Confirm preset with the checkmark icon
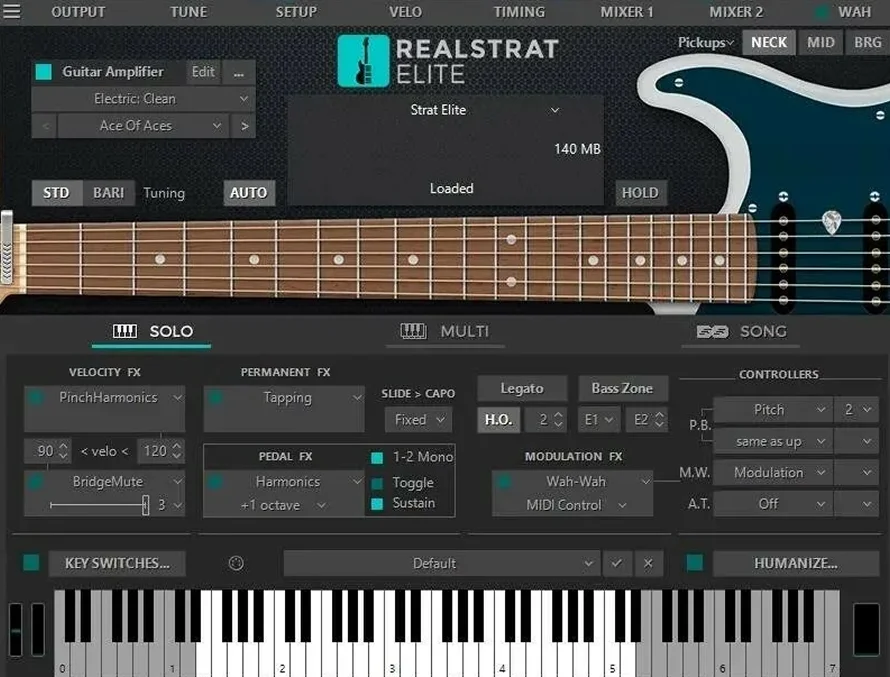 coord(616,563)
